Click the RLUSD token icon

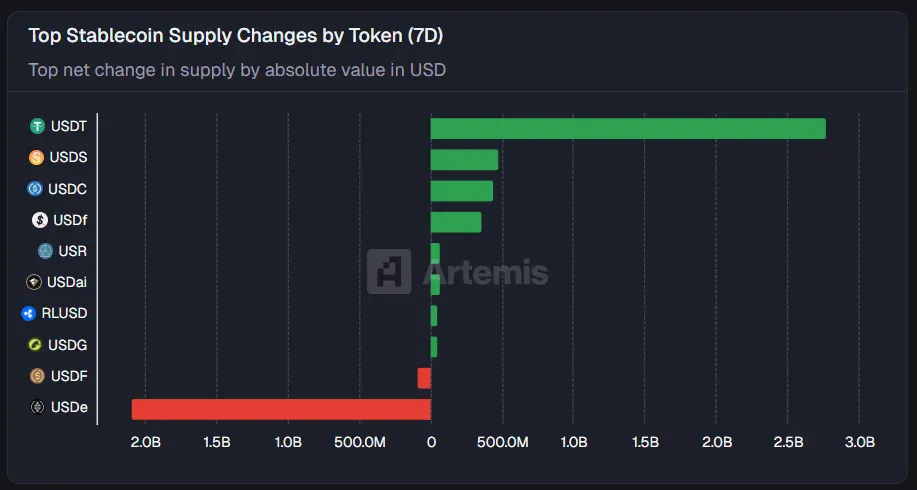[28, 313]
